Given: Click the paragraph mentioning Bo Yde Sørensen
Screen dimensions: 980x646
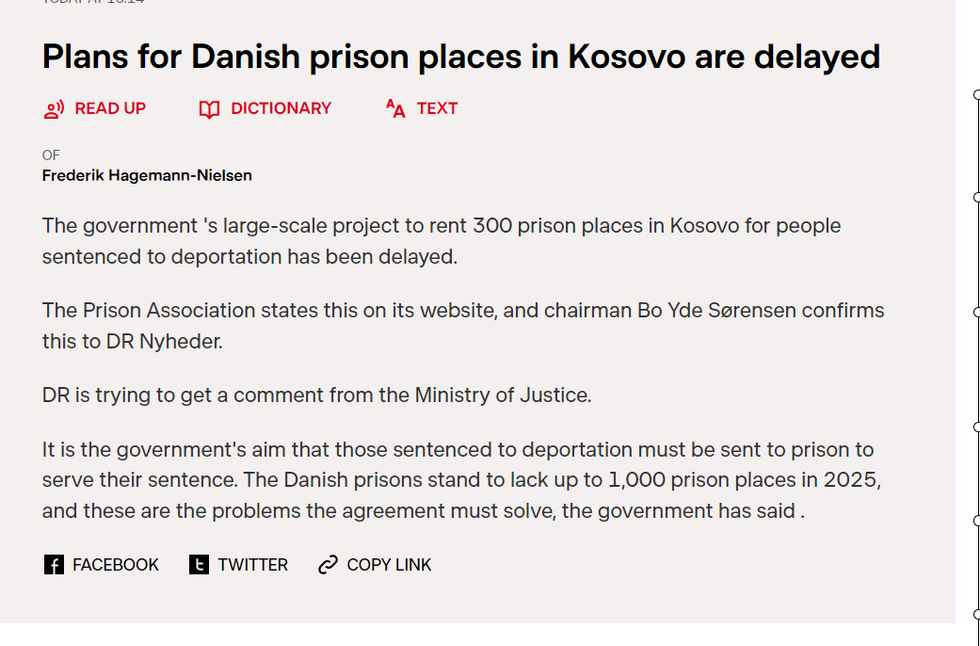Looking at the screenshot, I should click(x=463, y=325).
